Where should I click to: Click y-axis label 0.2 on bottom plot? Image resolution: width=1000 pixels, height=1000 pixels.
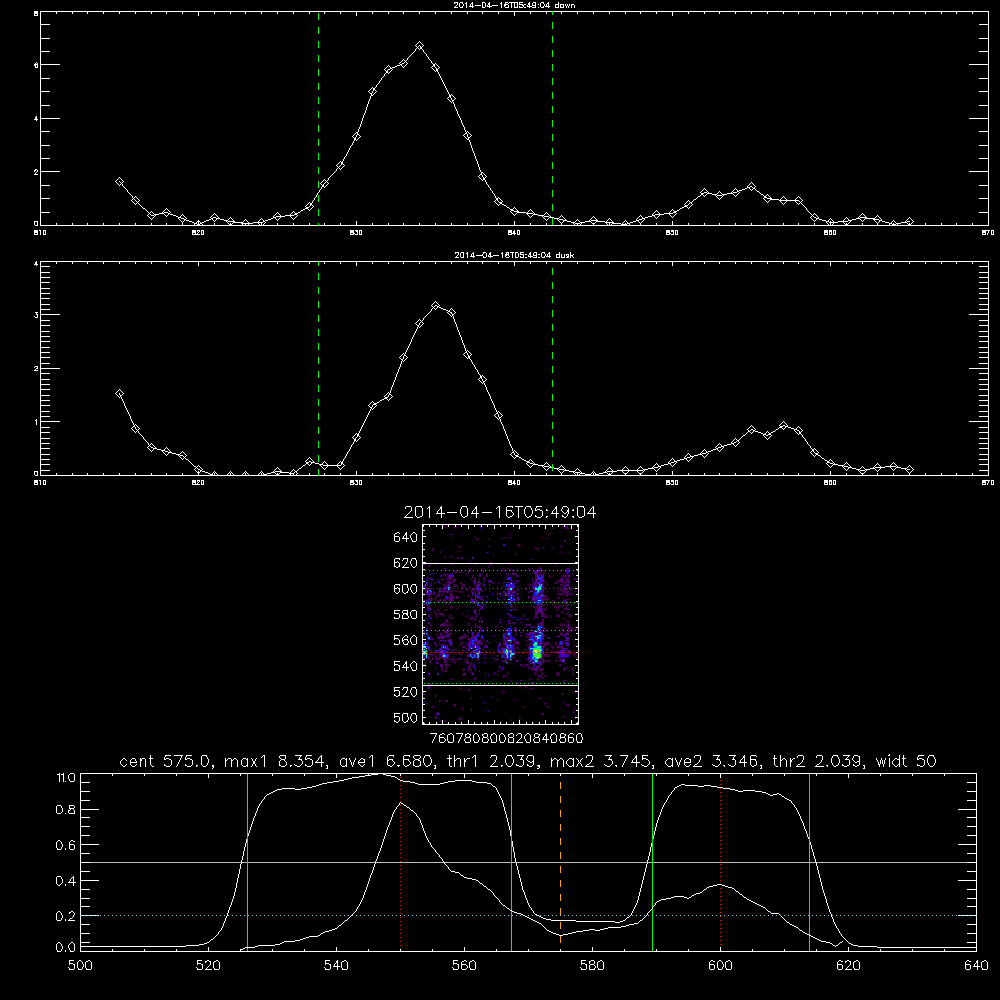pyautogui.click(x=66, y=916)
